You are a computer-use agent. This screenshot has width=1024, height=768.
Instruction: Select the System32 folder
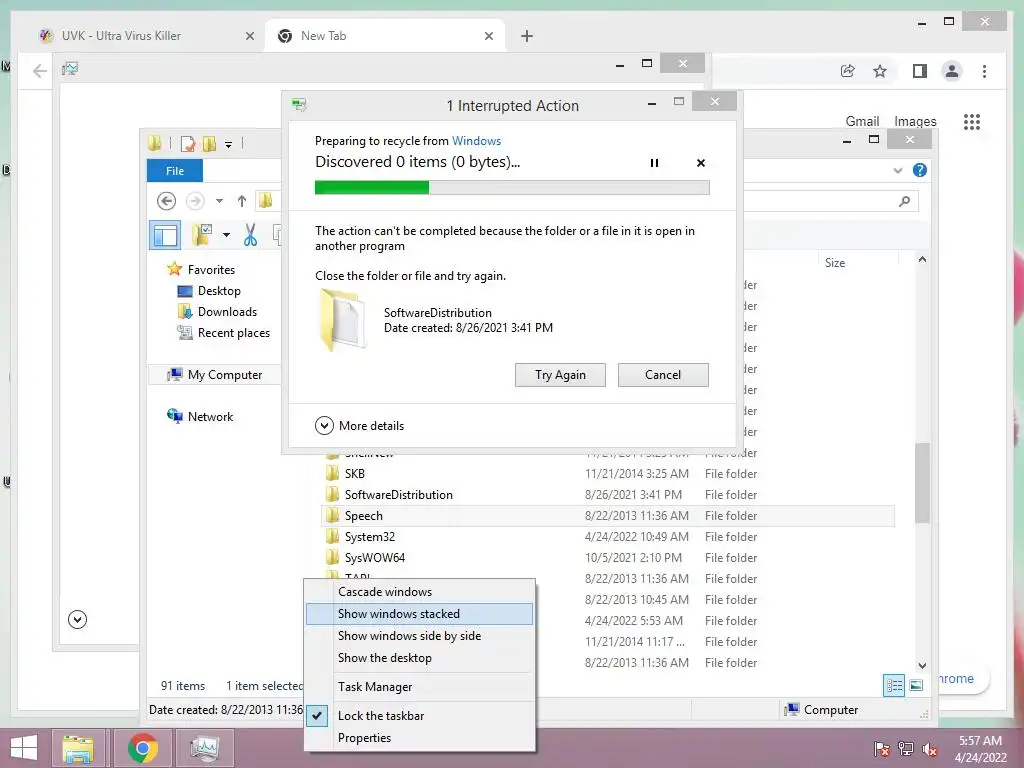pyautogui.click(x=607, y=537)
